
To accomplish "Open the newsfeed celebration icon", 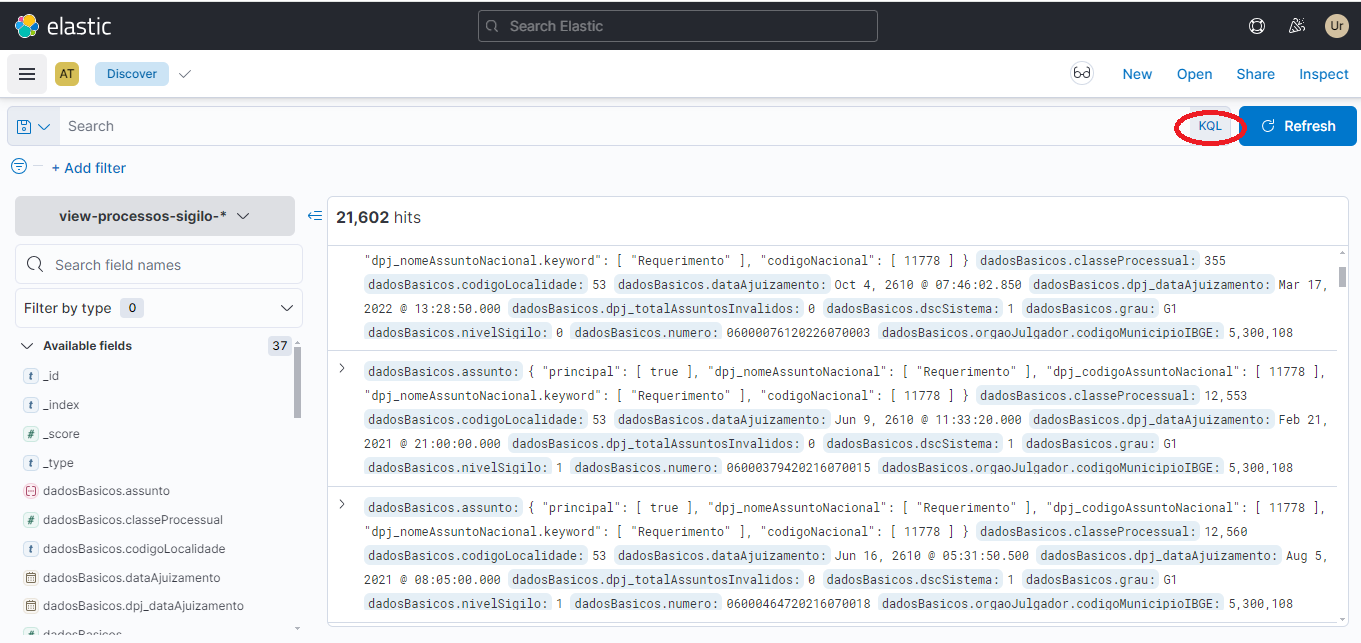I will tap(1297, 26).
